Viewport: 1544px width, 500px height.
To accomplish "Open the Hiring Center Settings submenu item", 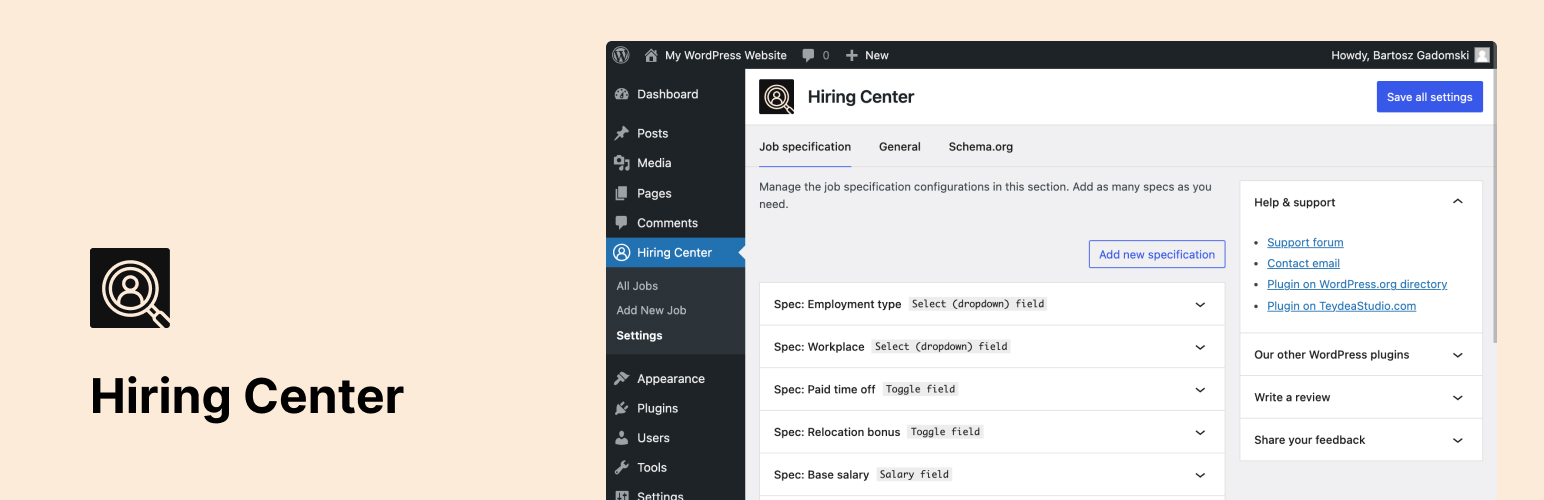I will tap(639, 336).
